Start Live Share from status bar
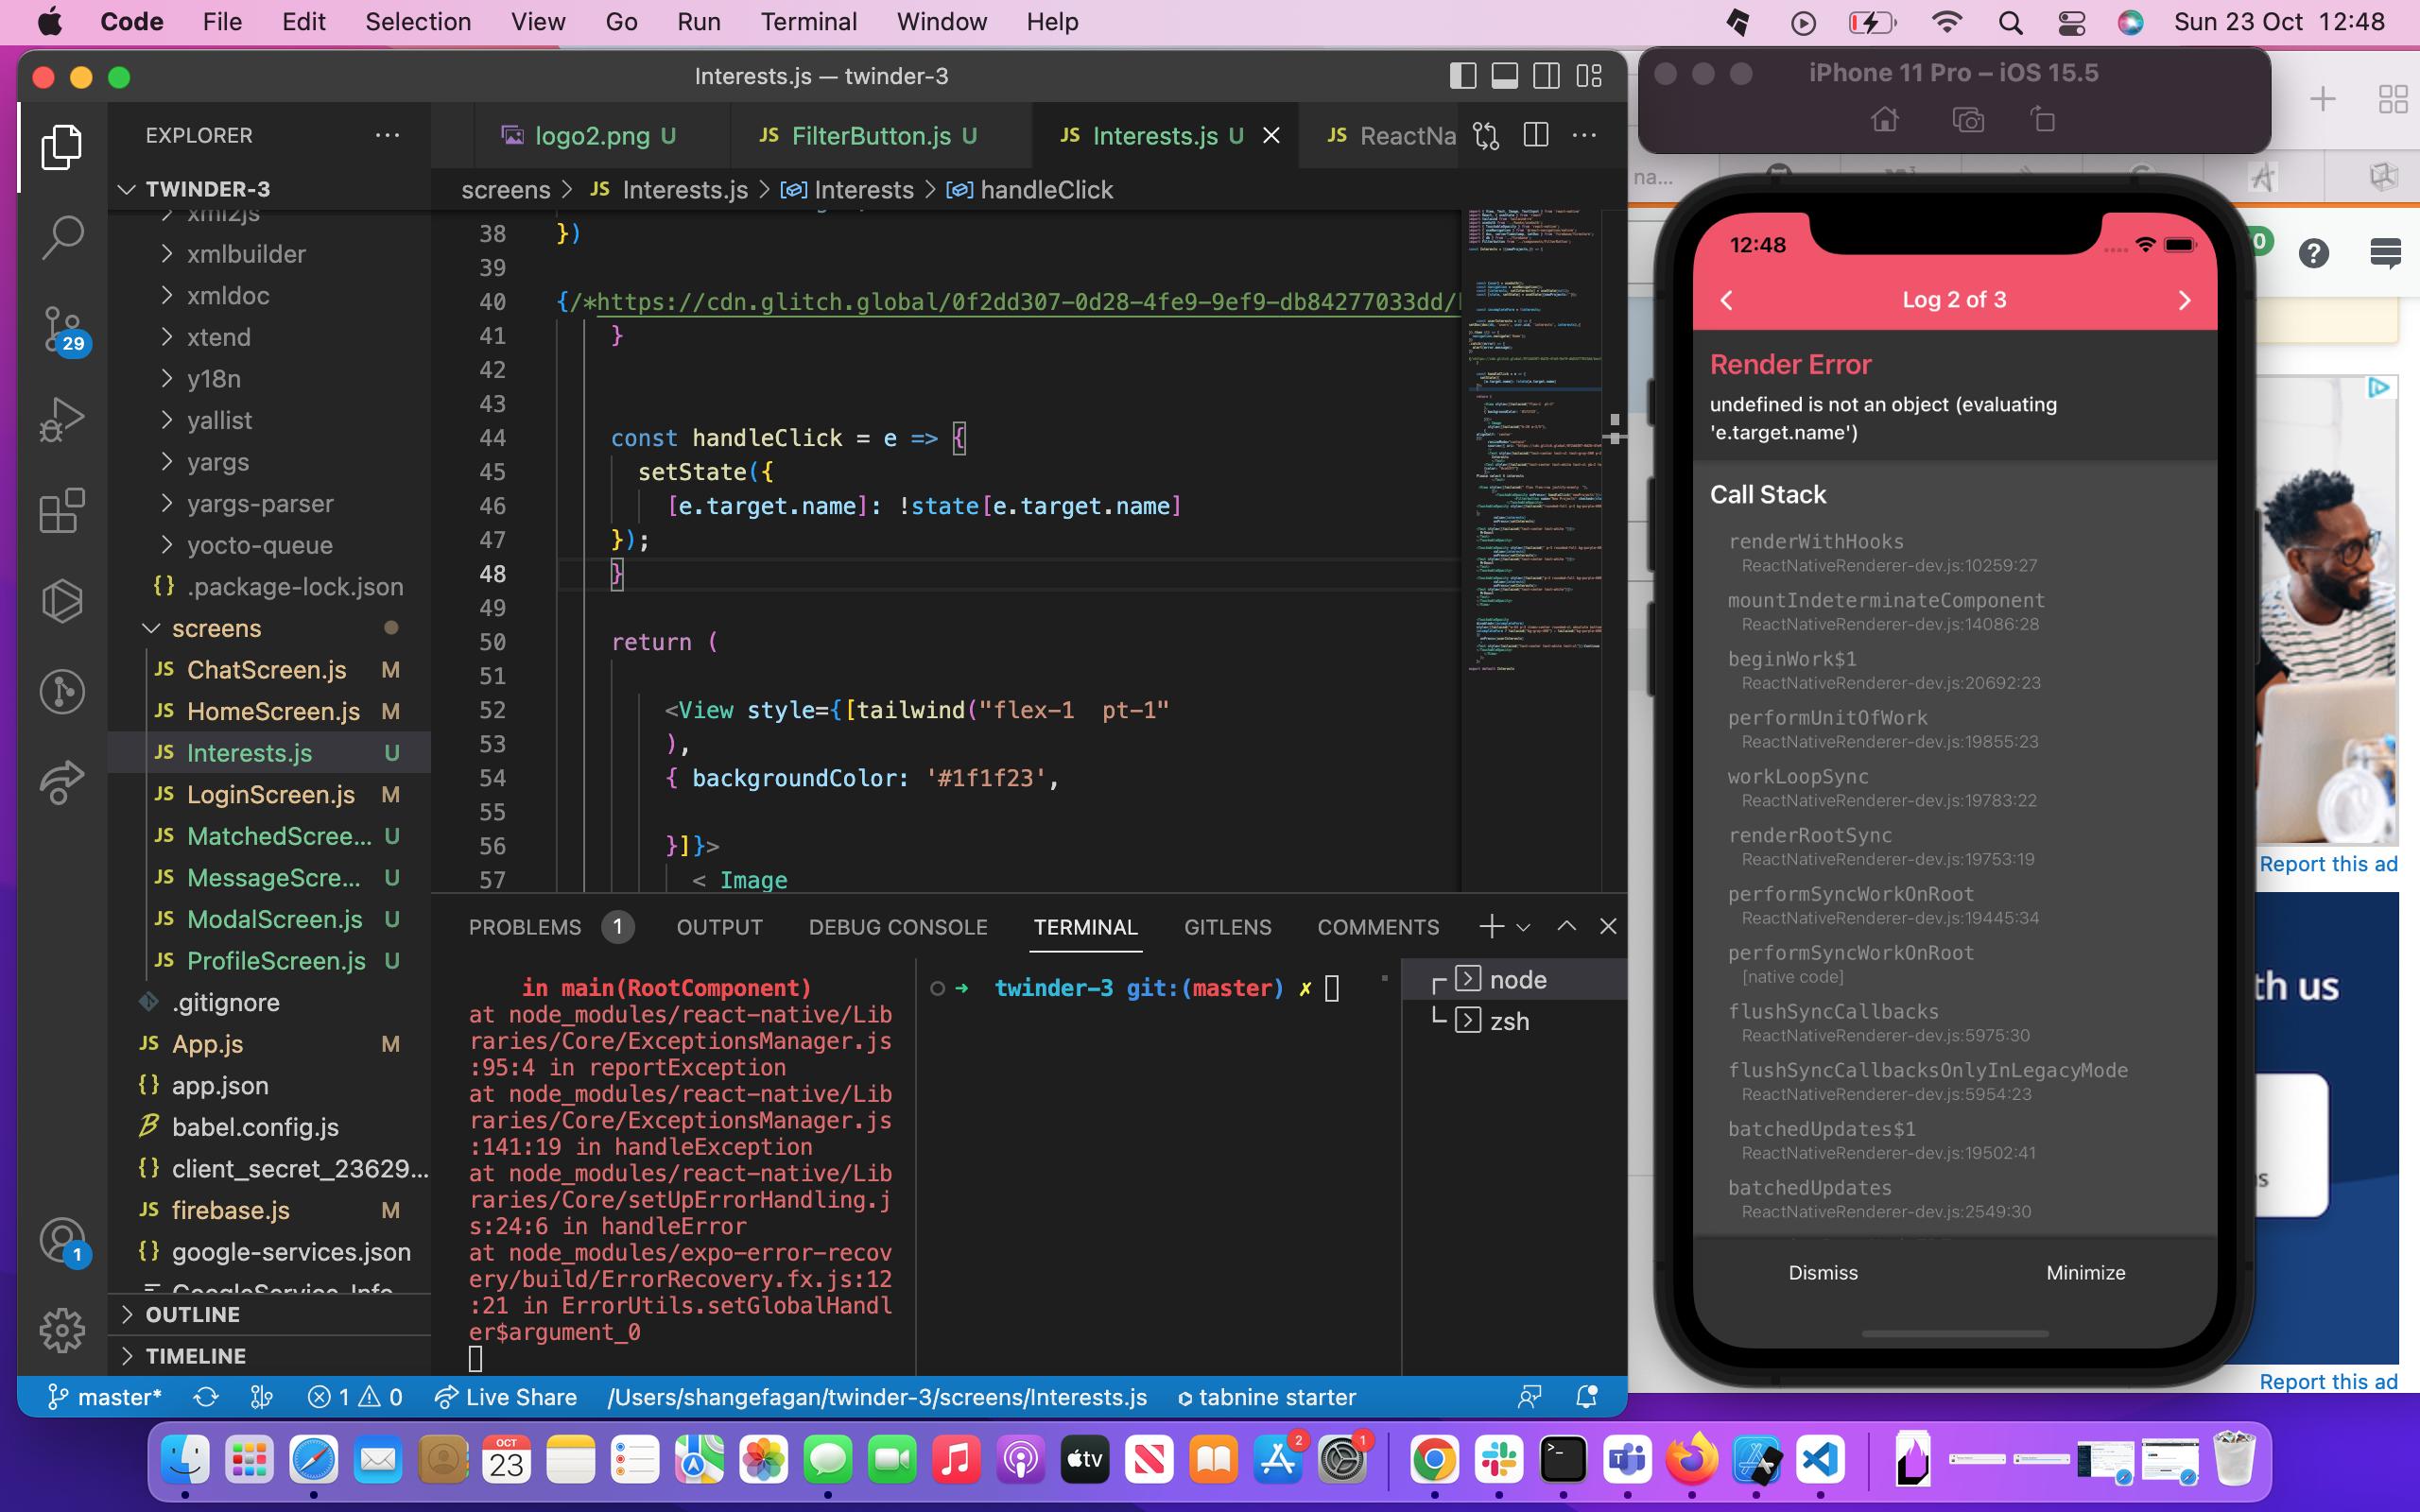 [x=506, y=1397]
